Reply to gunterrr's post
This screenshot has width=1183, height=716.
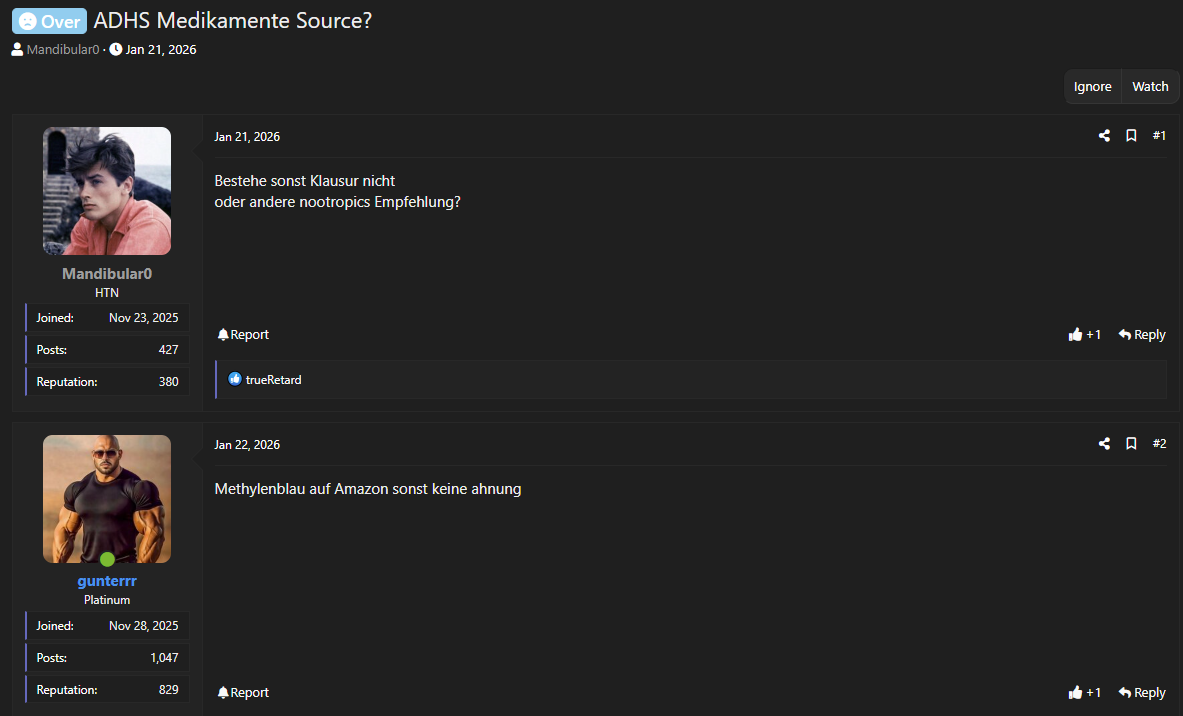pos(1142,693)
